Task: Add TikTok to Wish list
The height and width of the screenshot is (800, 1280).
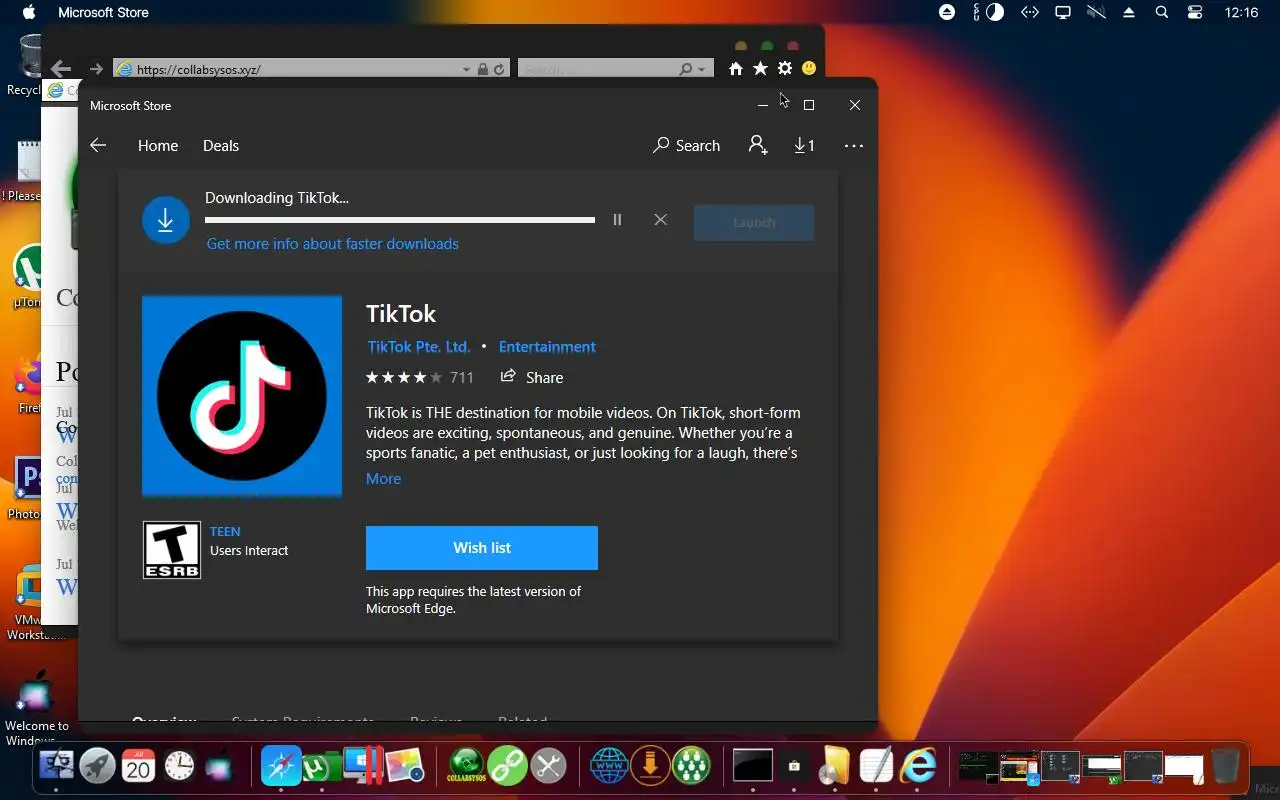Action: tap(482, 548)
